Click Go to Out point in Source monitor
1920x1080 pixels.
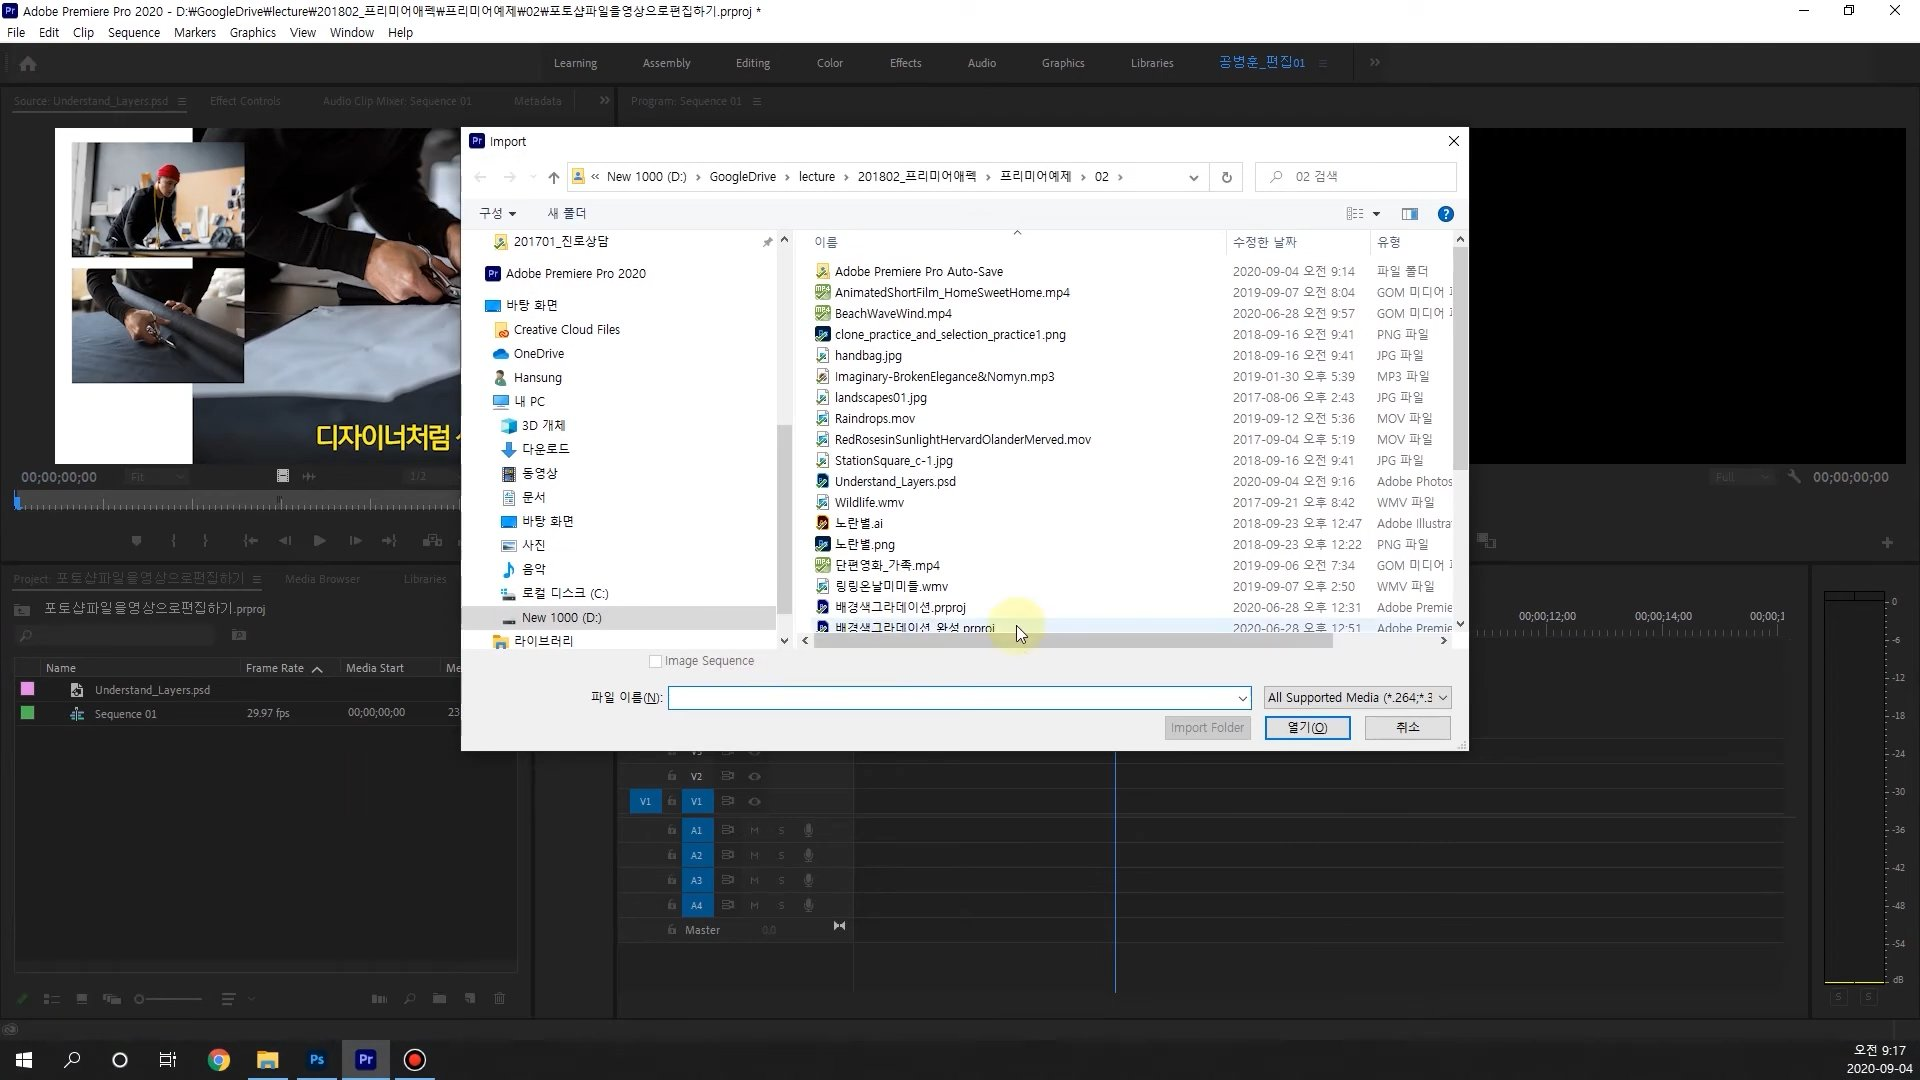coord(389,541)
